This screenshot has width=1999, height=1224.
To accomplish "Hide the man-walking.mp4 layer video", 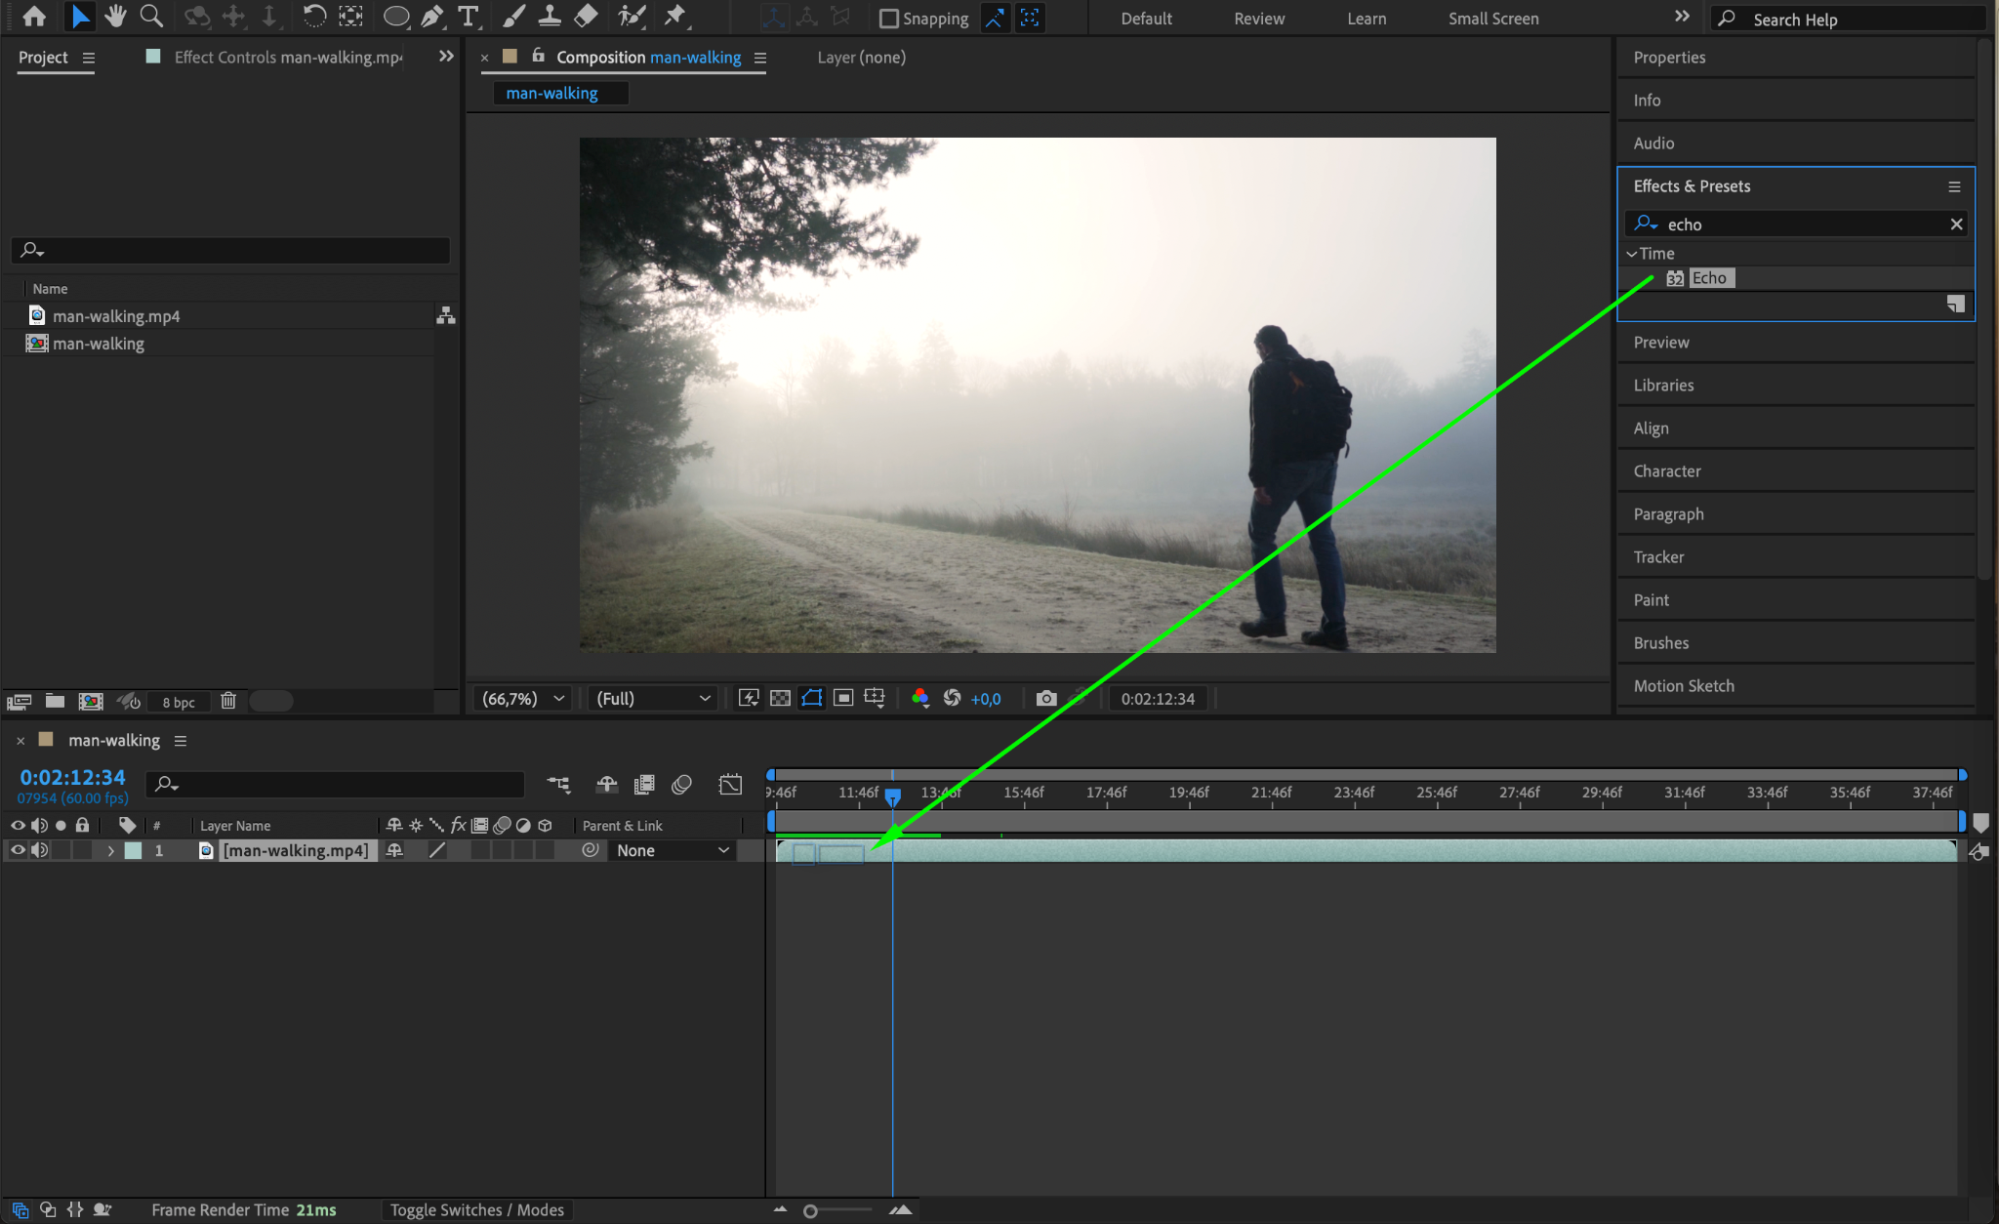I will [17, 850].
